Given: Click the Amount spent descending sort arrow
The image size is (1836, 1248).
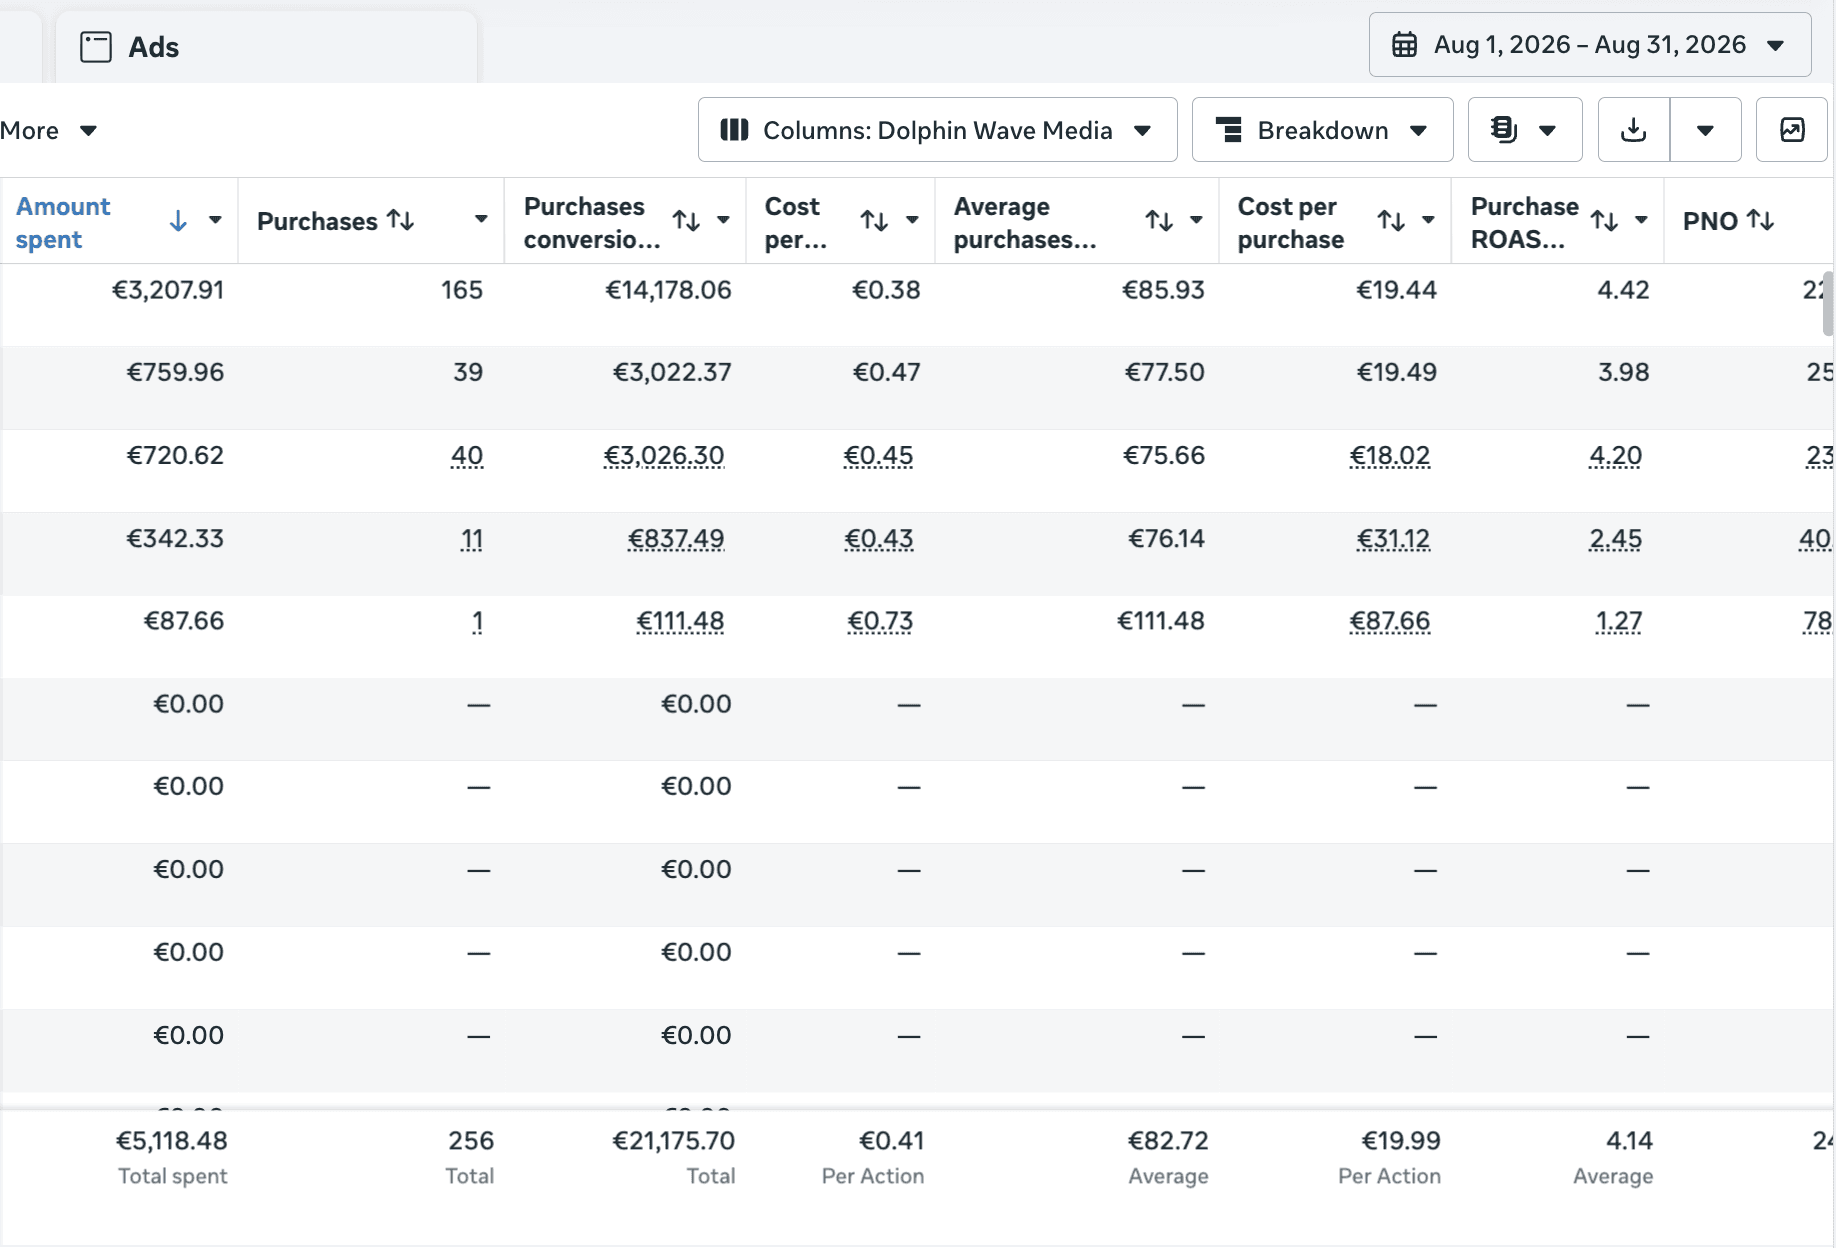Looking at the screenshot, I should tap(178, 221).
